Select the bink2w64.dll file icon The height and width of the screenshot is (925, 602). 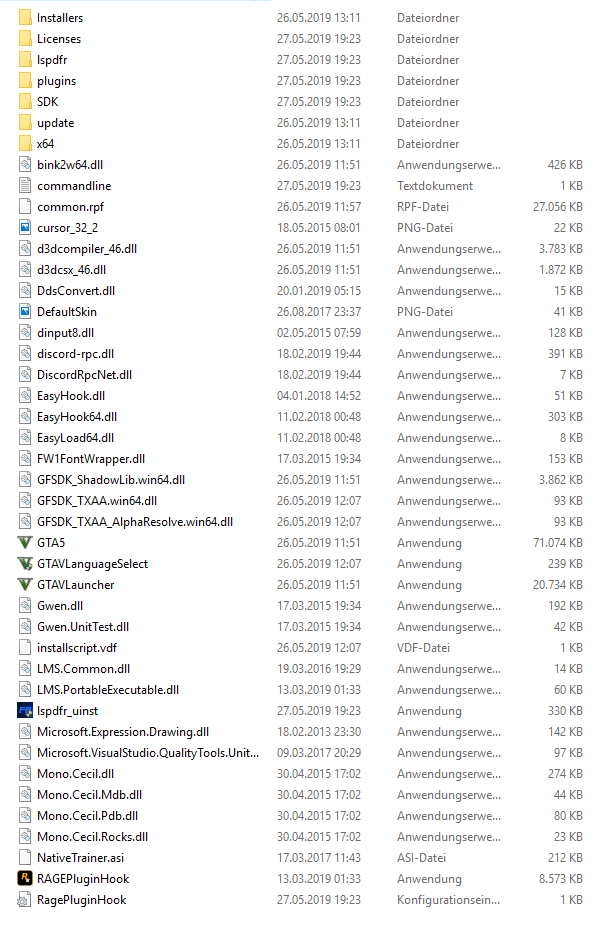[25, 165]
